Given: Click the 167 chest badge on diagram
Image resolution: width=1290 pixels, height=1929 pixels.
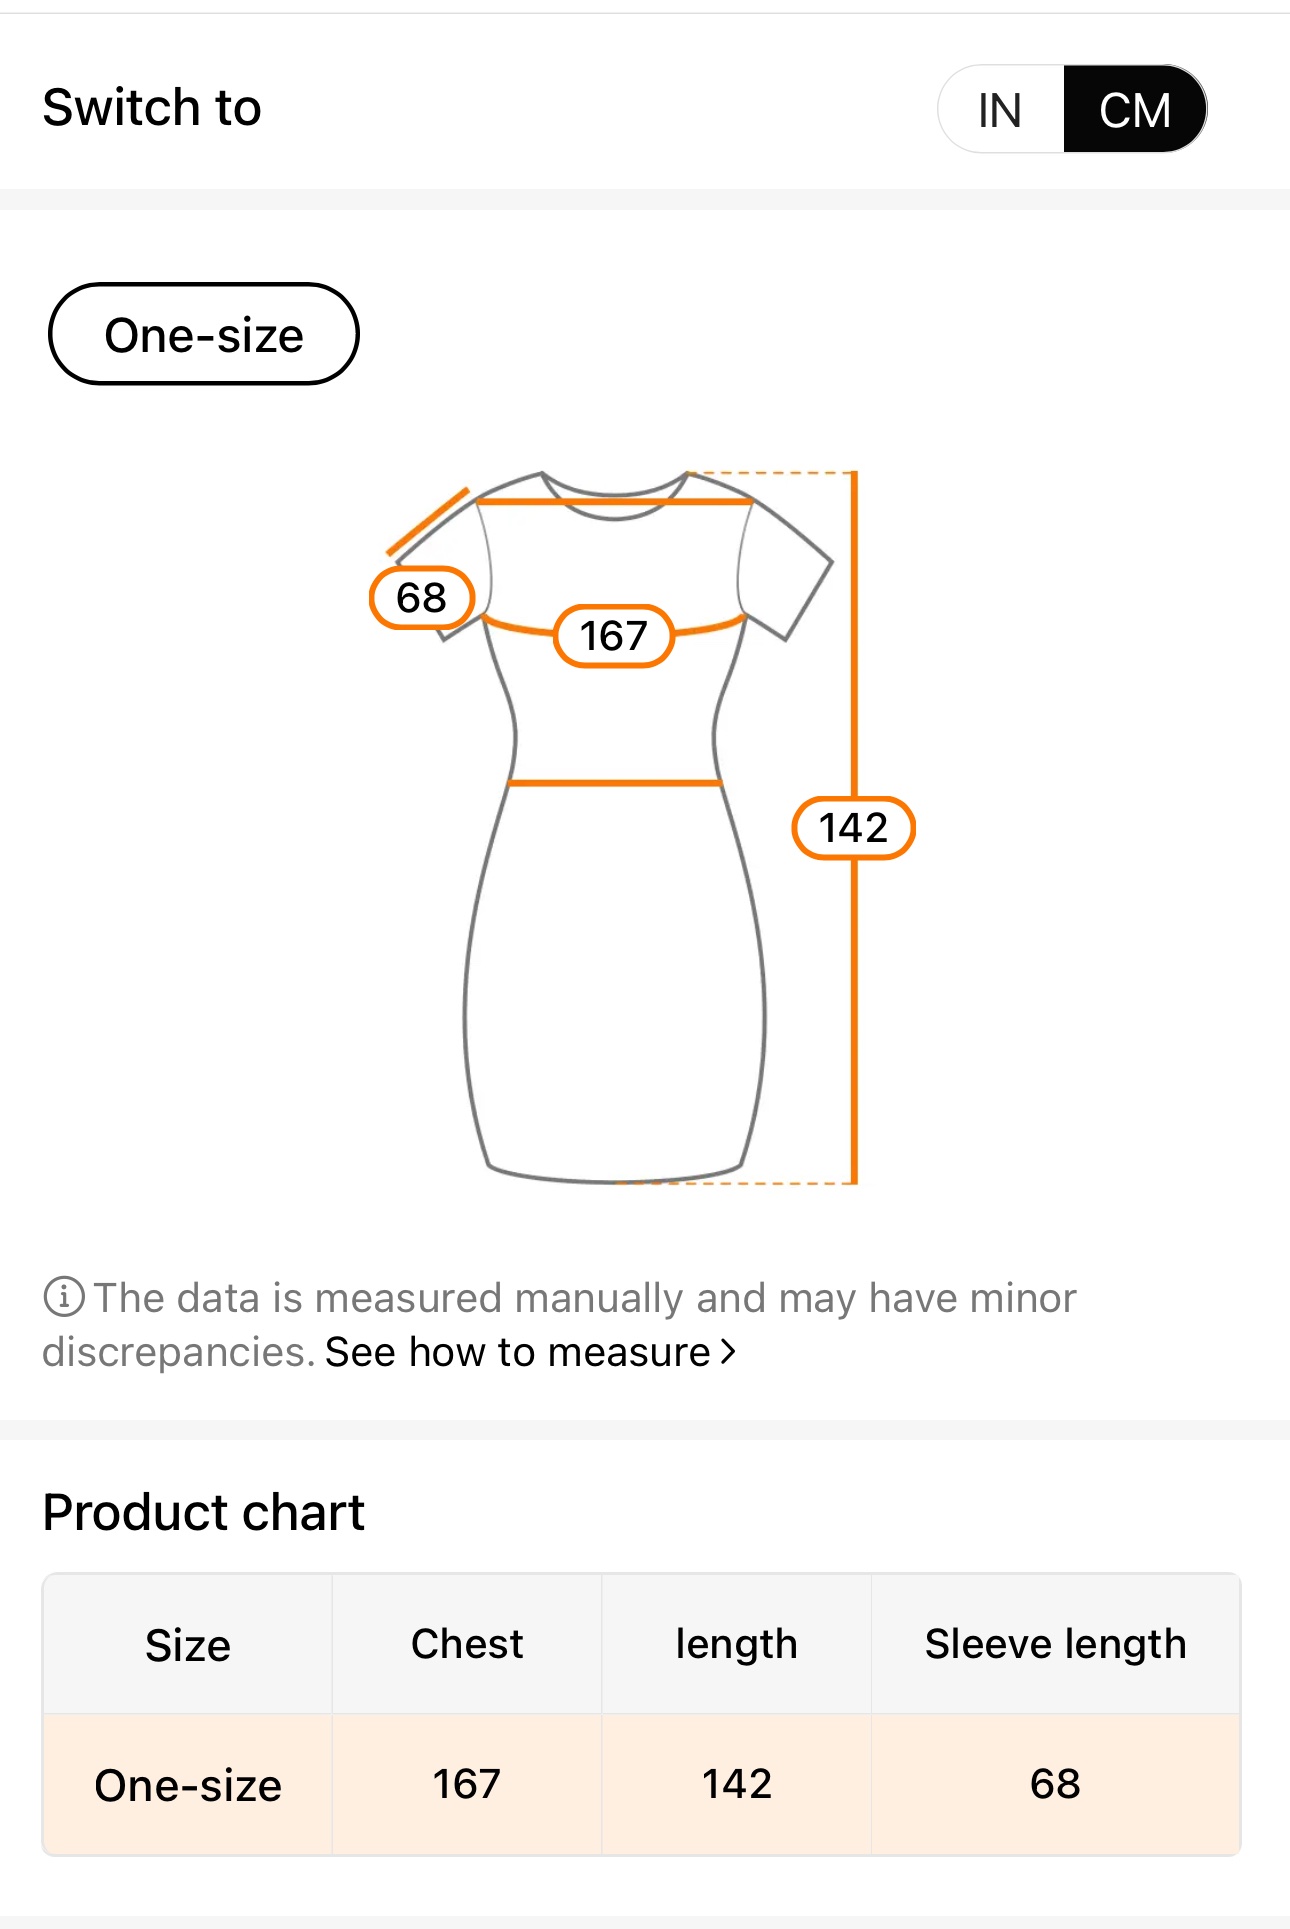Looking at the screenshot, I should coord(614,636).
